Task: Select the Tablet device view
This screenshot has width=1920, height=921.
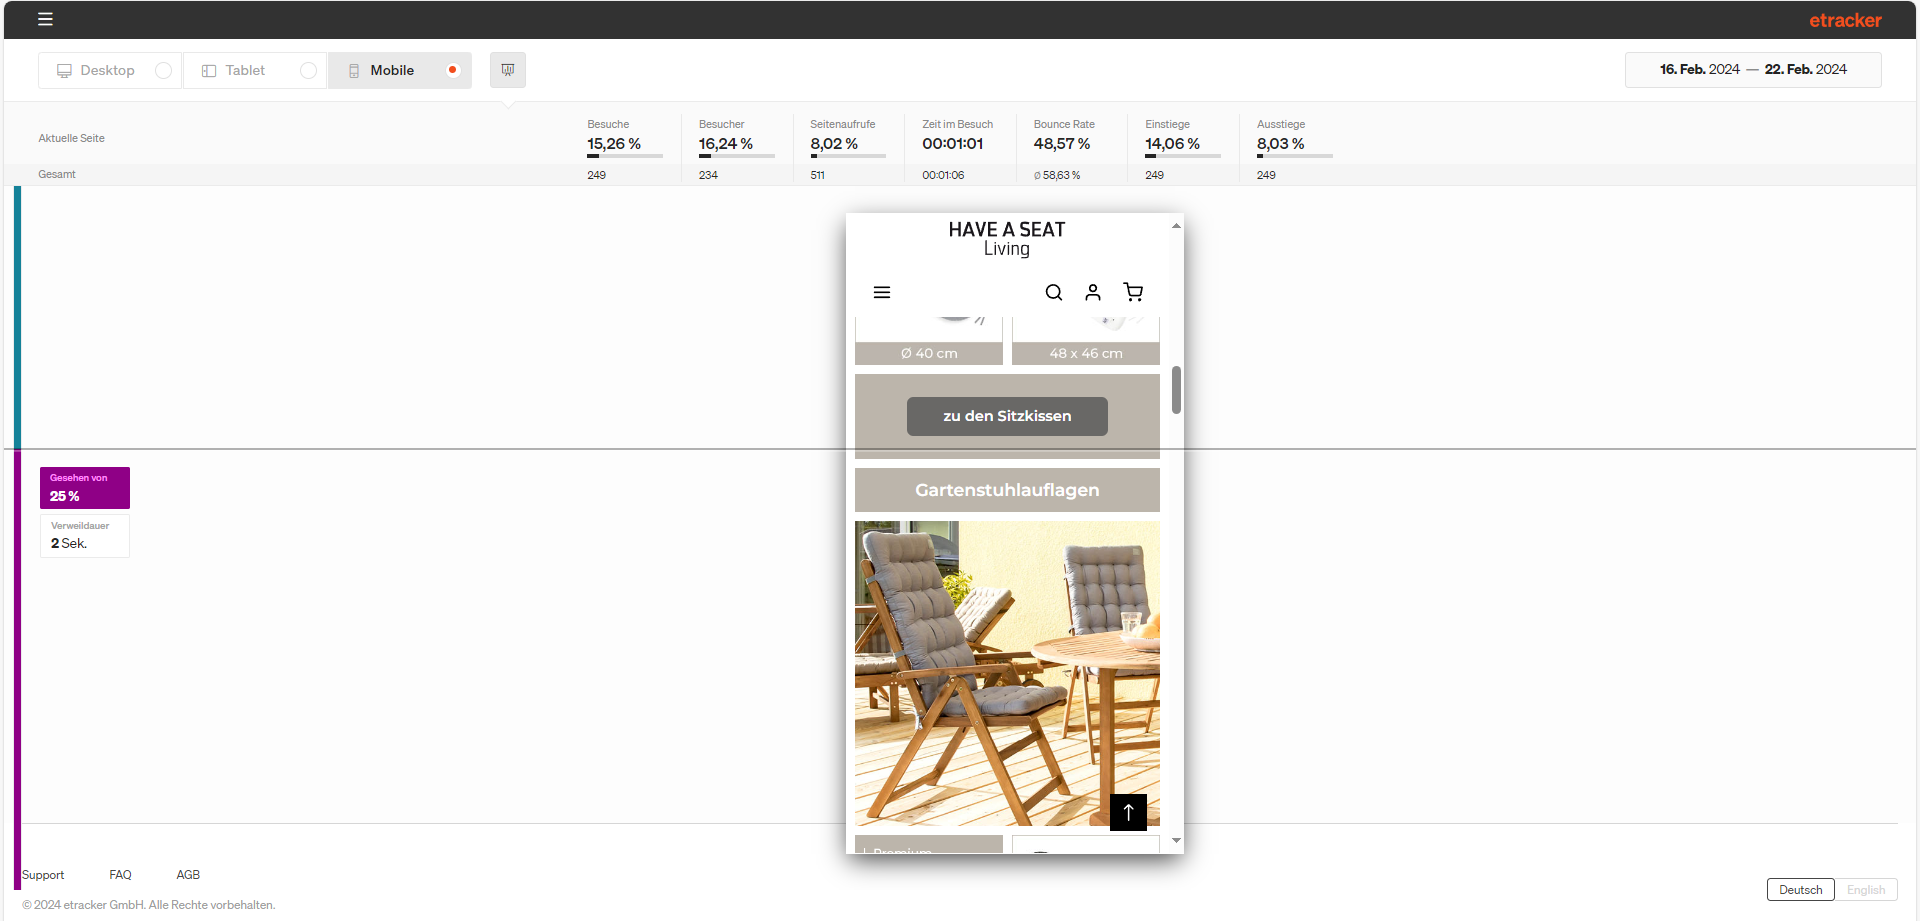Action: tap(255, 70)
